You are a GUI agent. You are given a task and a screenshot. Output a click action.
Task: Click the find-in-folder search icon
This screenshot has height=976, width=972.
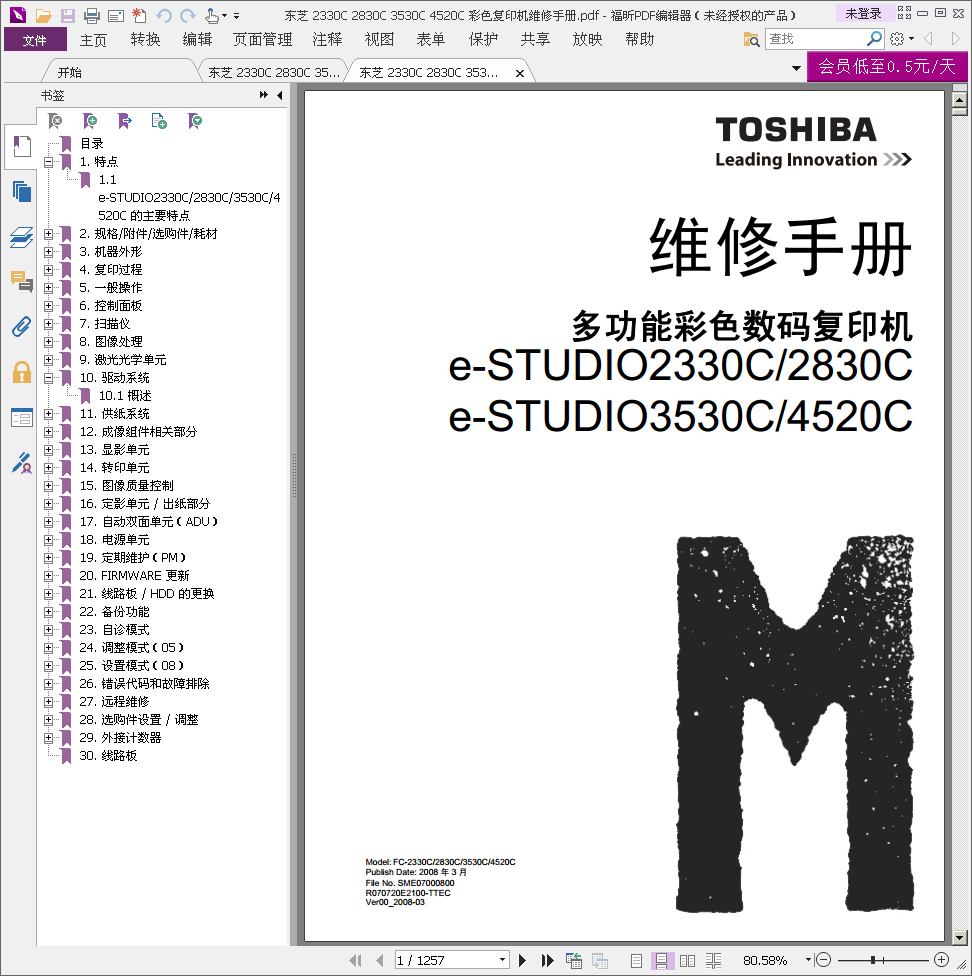point(752,40)
